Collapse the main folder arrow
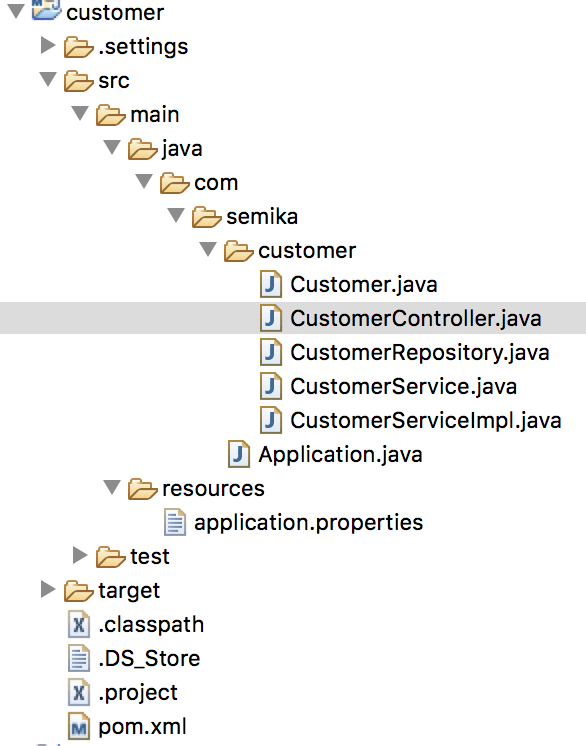This screenshot has height=746, width=586. (80, 113)
